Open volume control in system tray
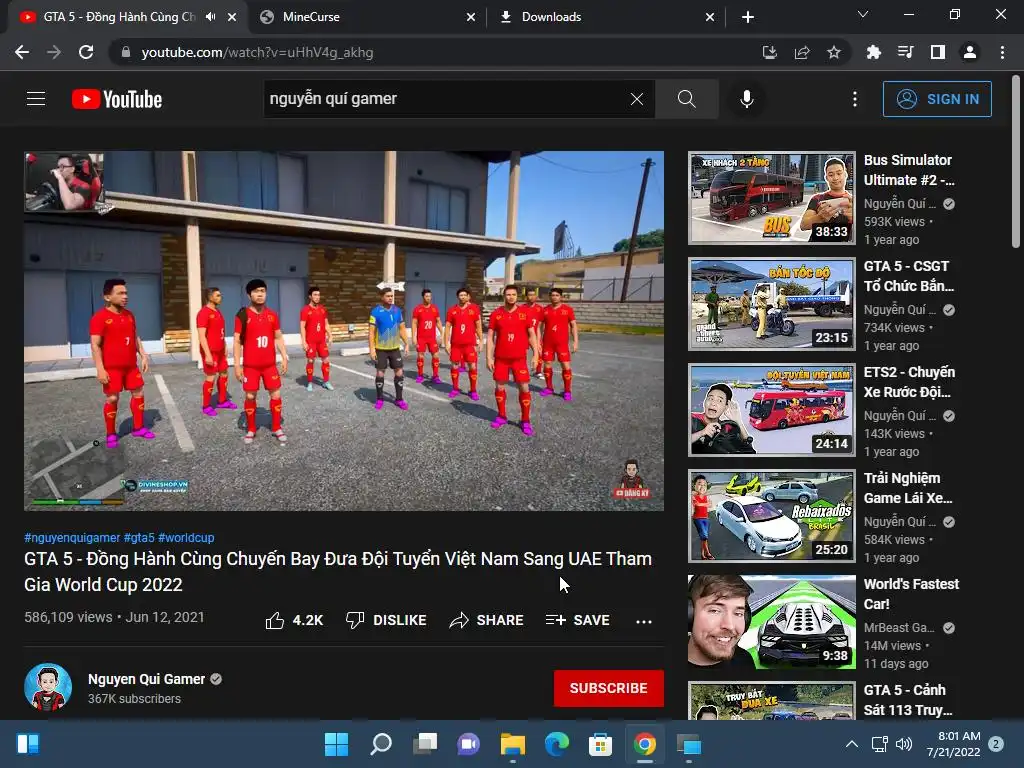The height and width of the screenshot is (768, 1024). (904, 744)
